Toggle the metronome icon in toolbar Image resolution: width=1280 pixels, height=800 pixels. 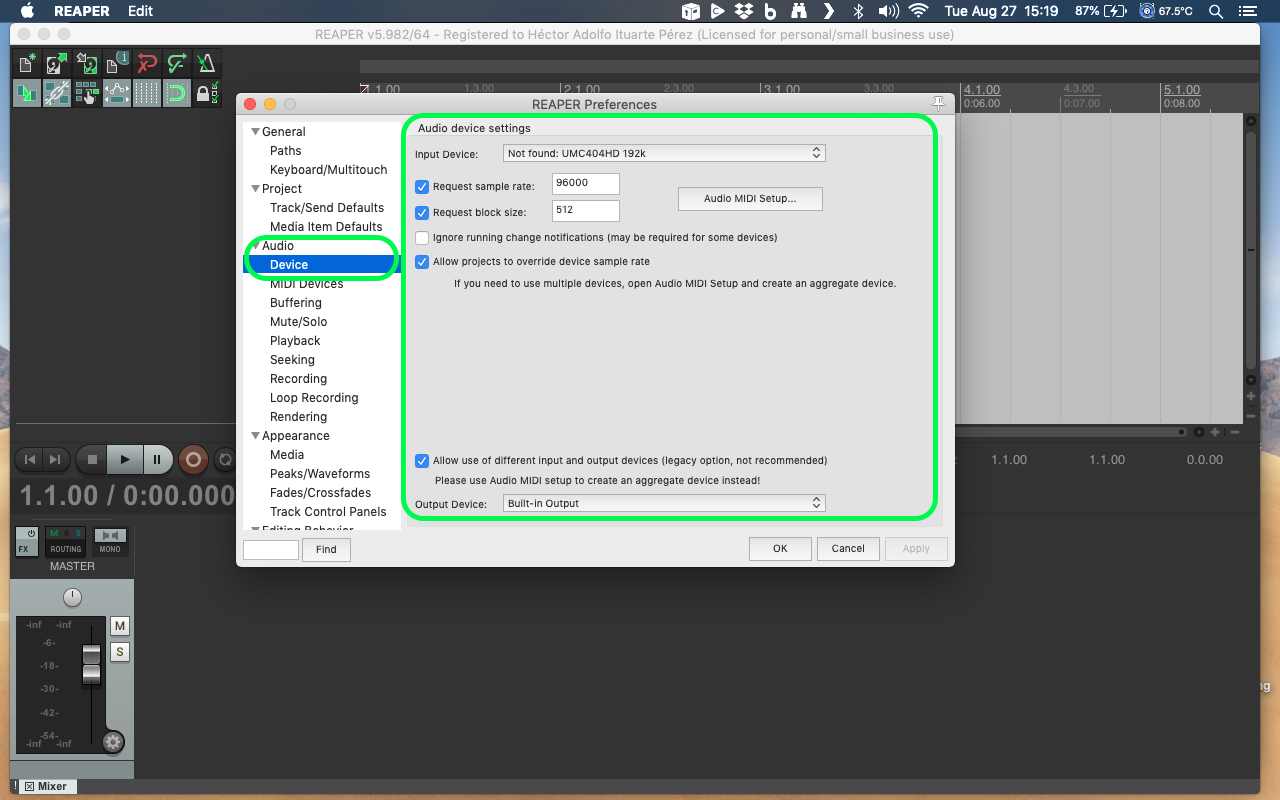pyautogui.click(x=206, y=64)
